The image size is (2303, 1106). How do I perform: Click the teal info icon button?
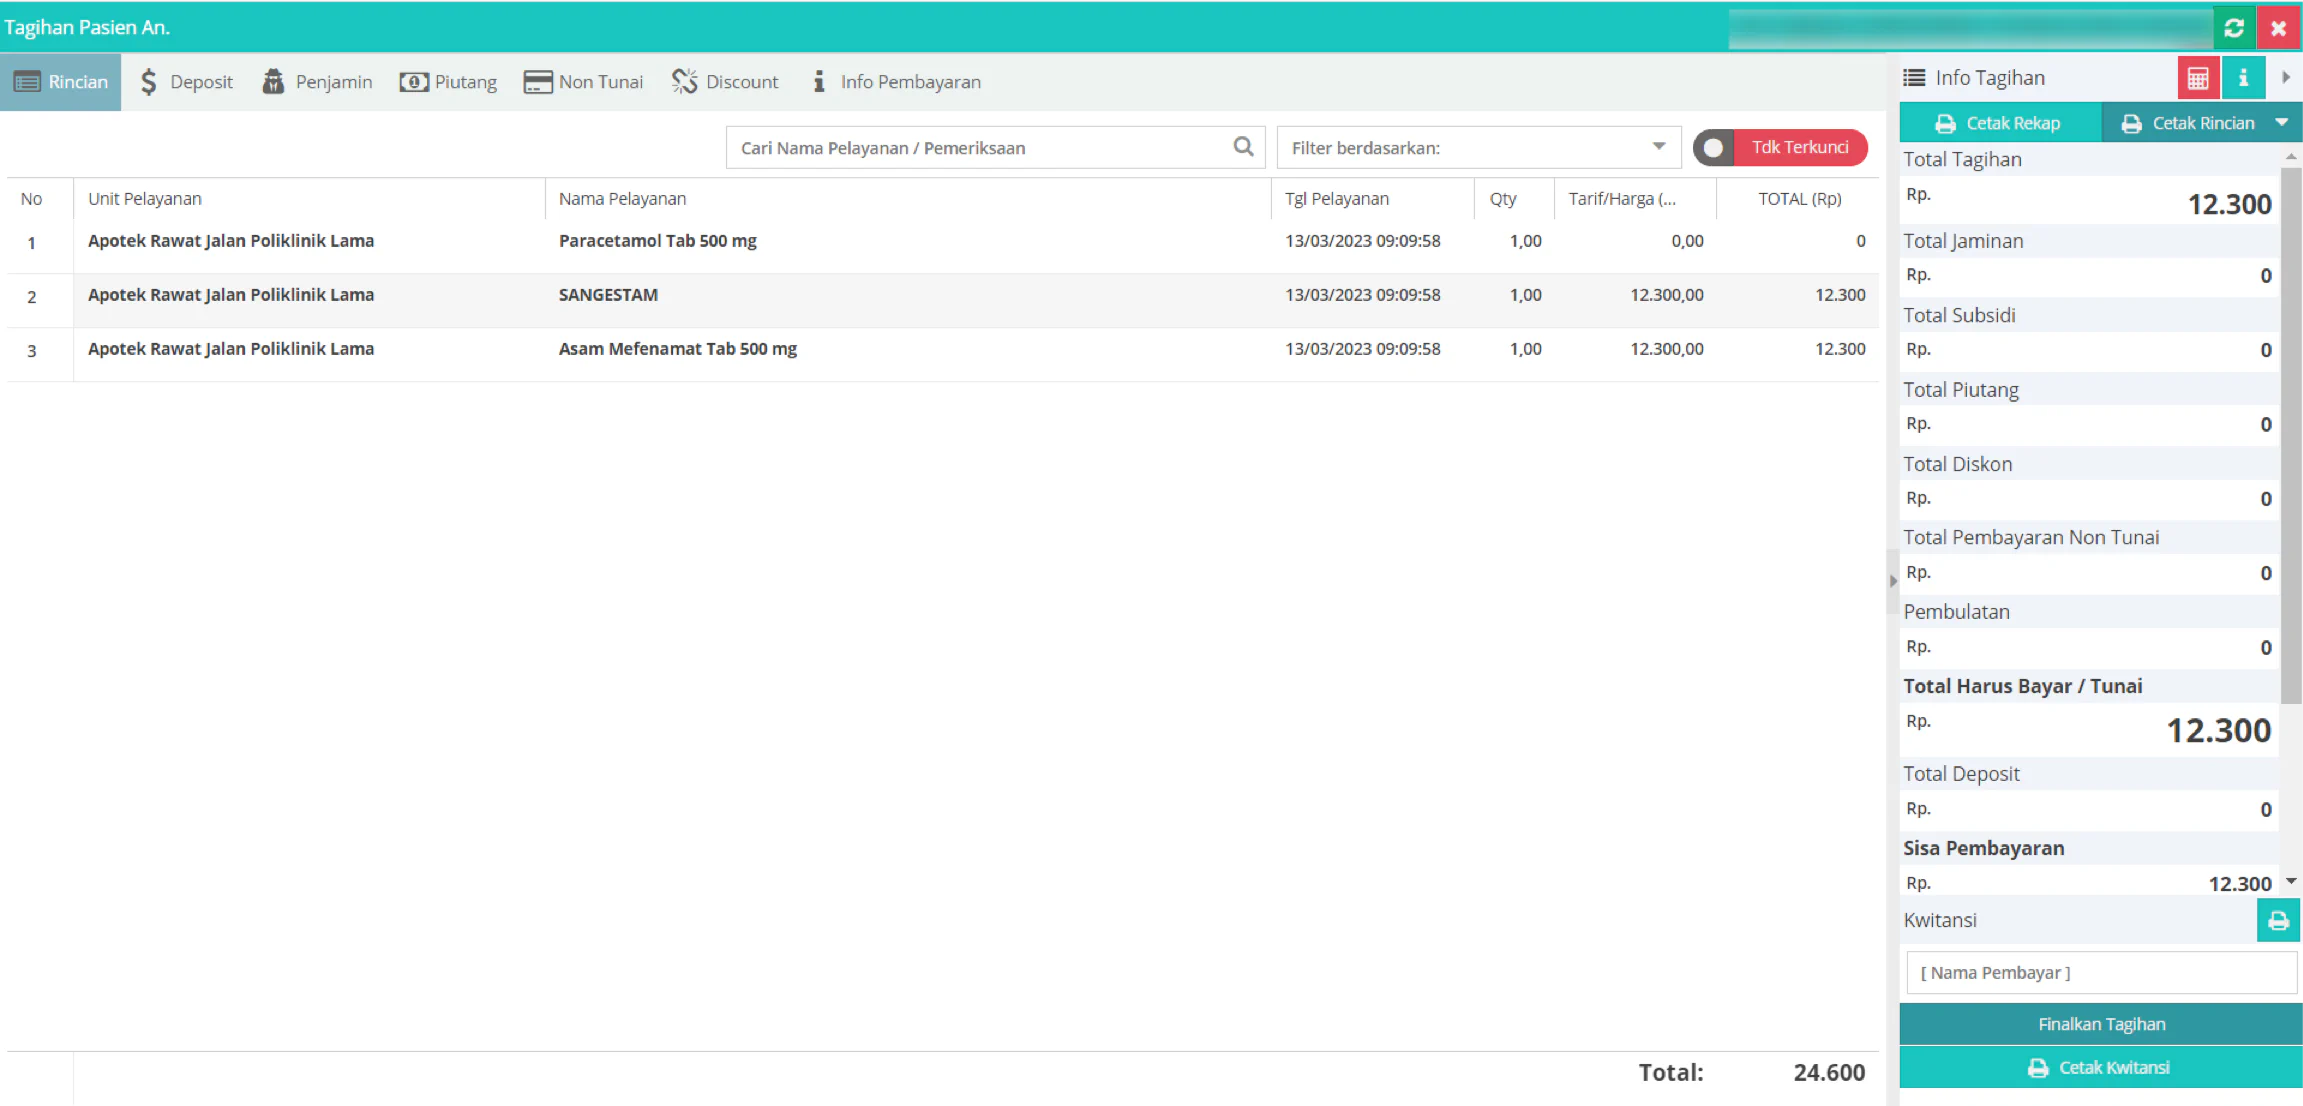click(x=2243, y=78)
